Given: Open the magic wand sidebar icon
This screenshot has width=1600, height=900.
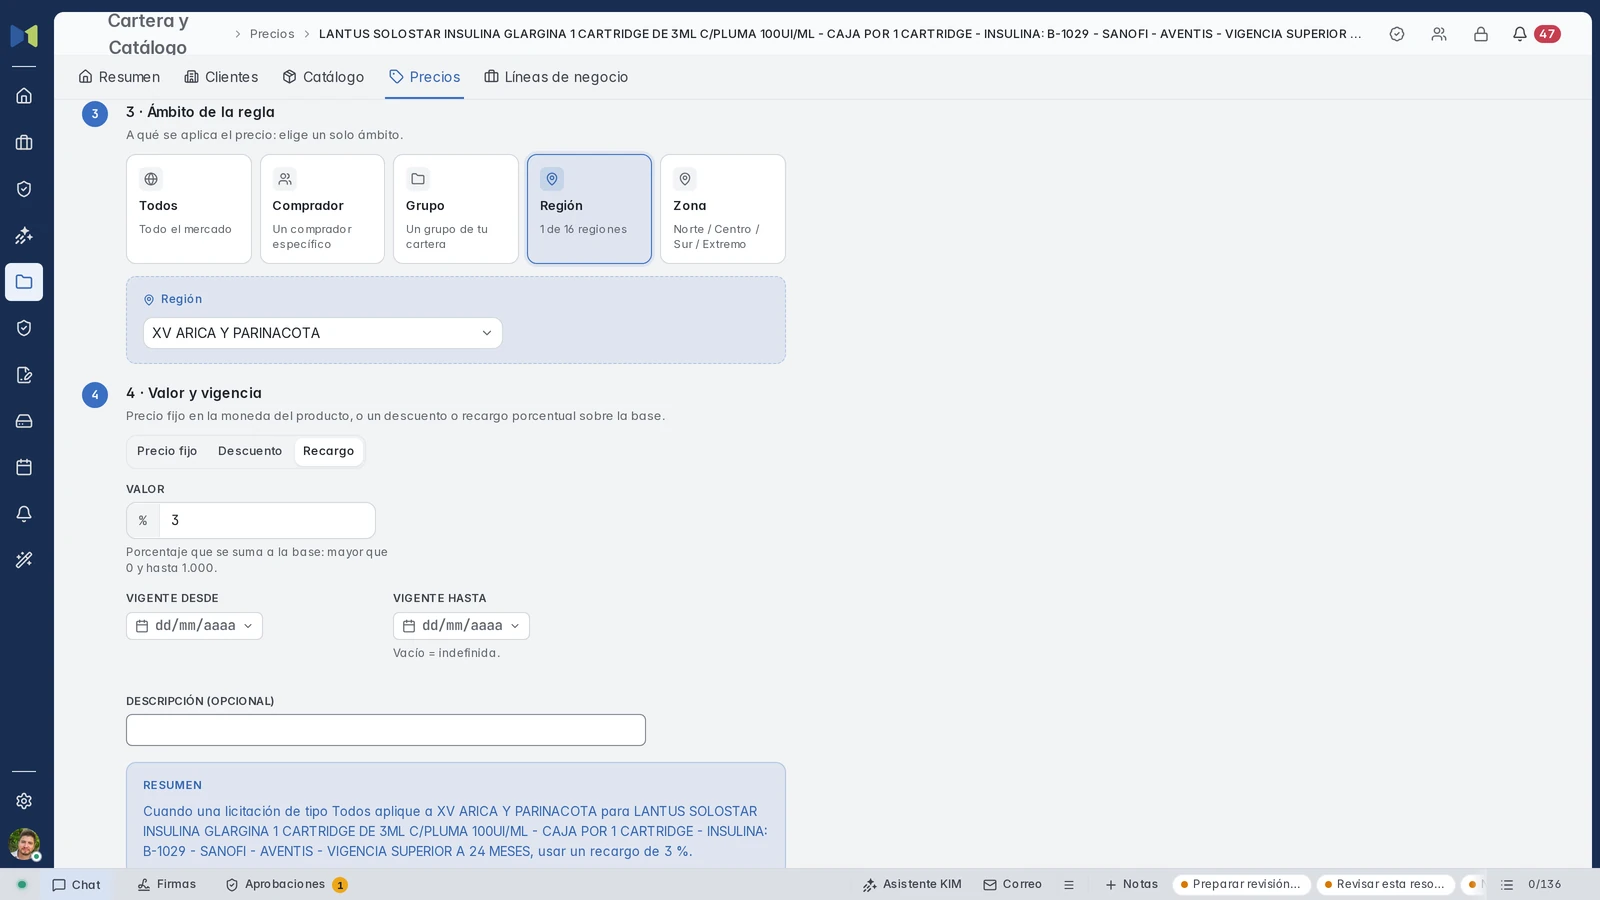Looking at the screenshot, I should point(24,560).
